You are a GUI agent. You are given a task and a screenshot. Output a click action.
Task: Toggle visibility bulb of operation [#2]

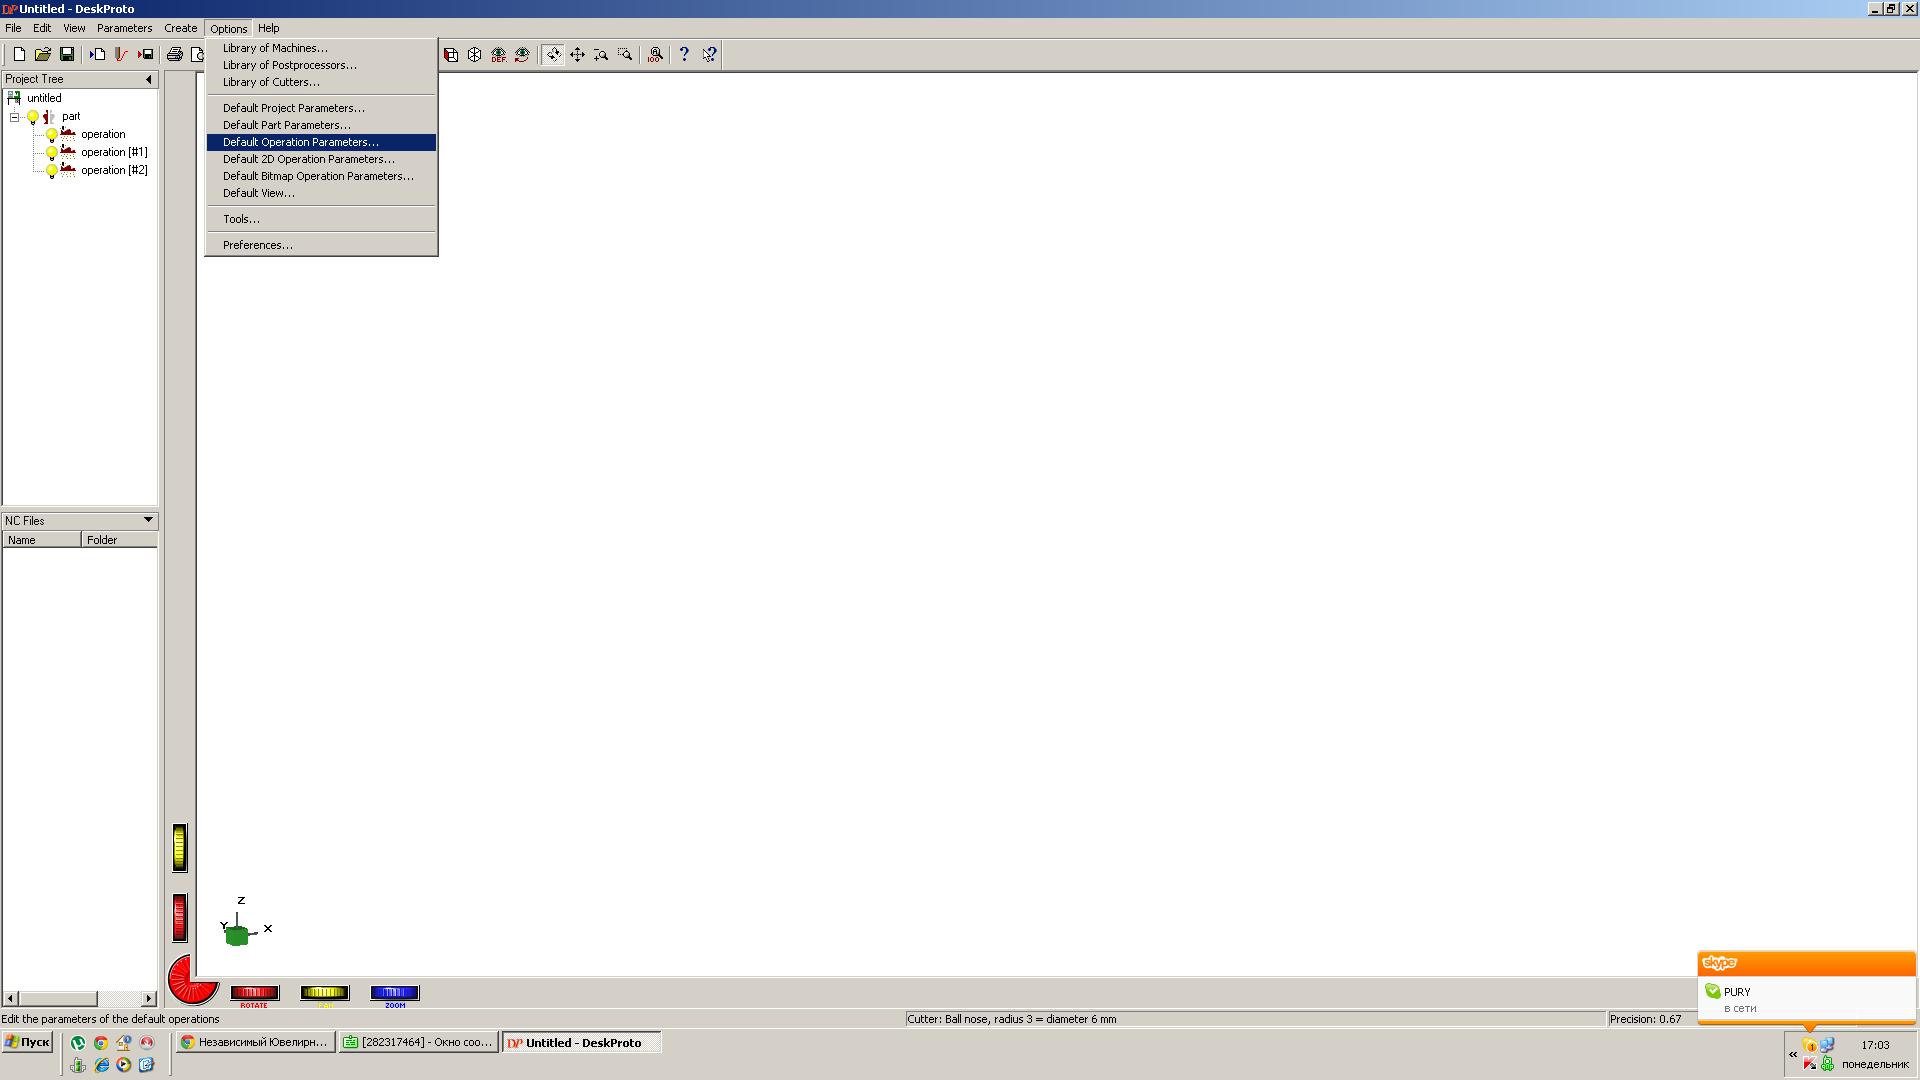pos(52,171)
